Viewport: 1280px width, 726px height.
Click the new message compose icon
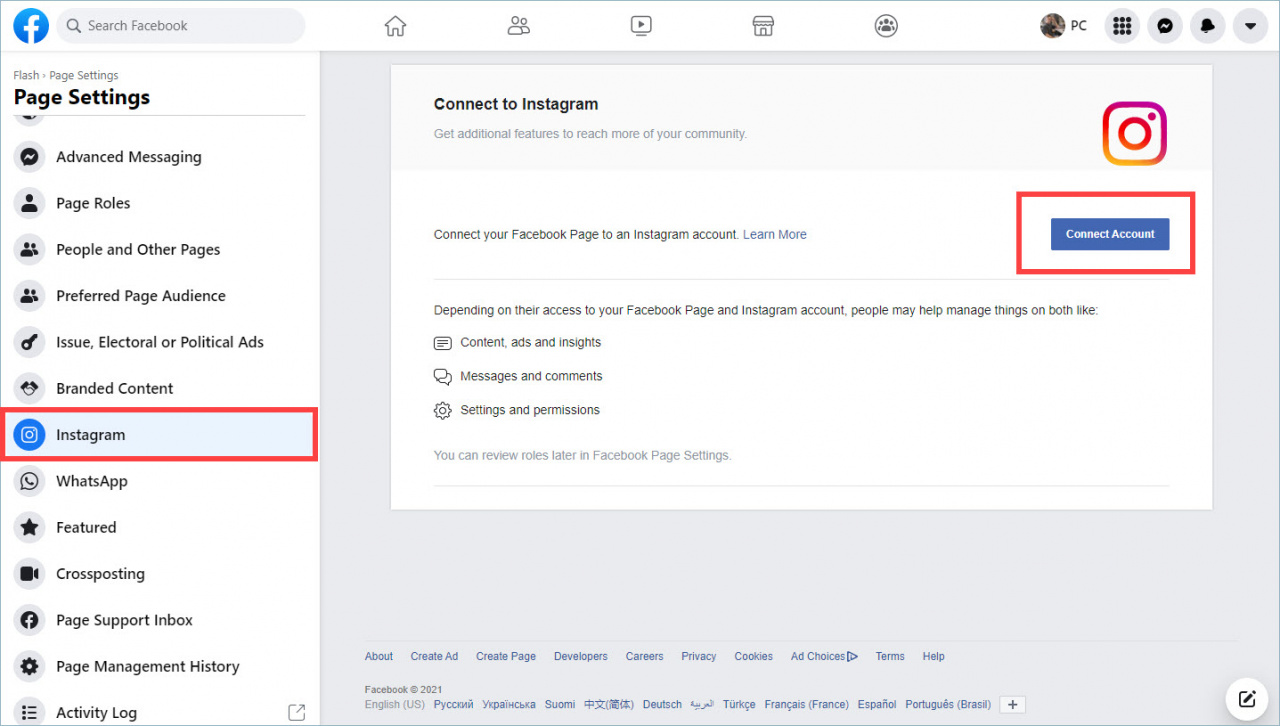(x=1246, y=698)
